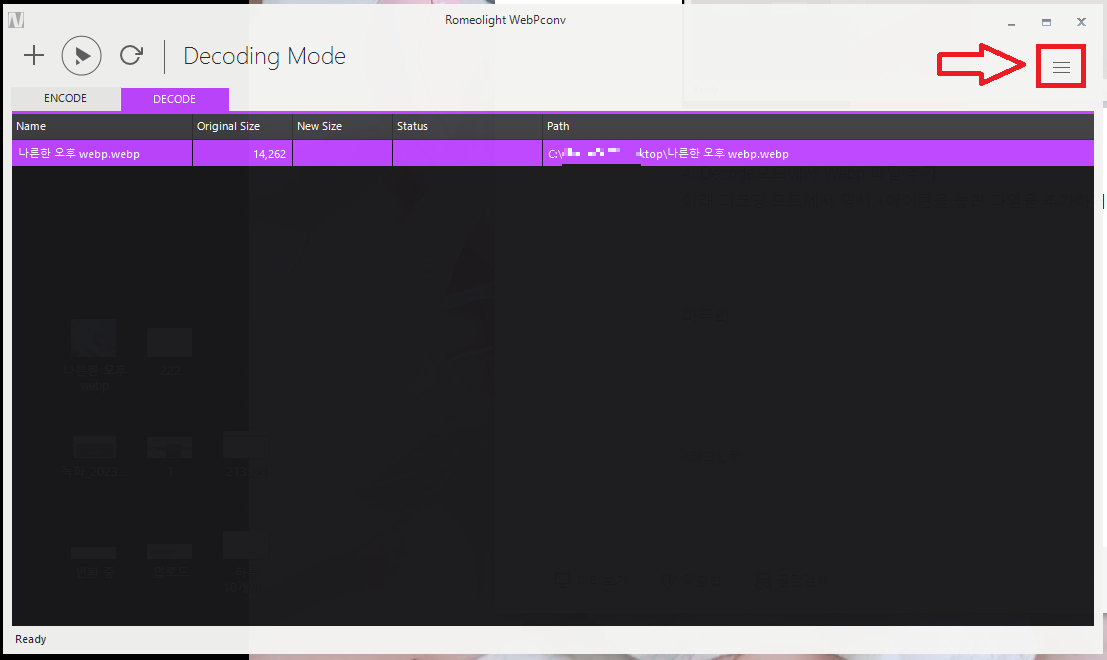The image size is (1107, 660).
Task: Sort by Original Size column header
Action: [x=242, y=126]
